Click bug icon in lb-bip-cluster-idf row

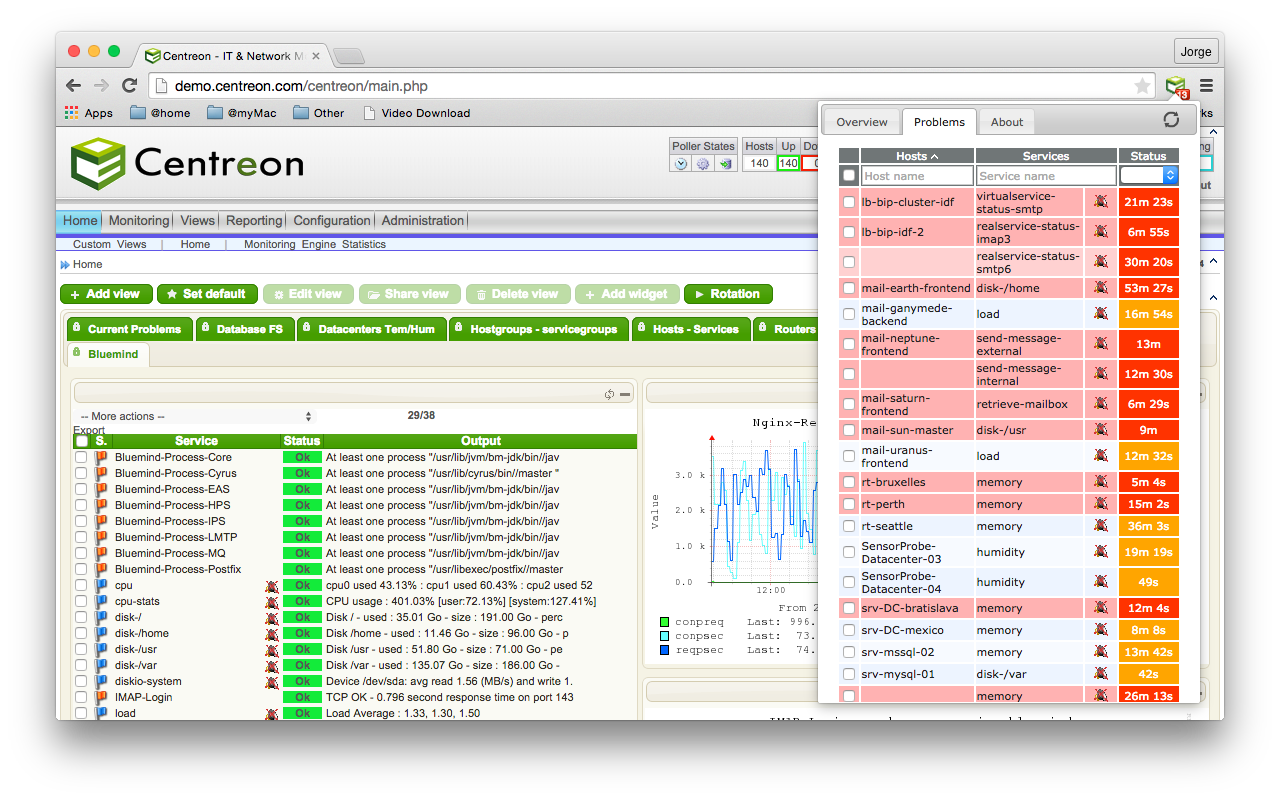pos(1100,202)
